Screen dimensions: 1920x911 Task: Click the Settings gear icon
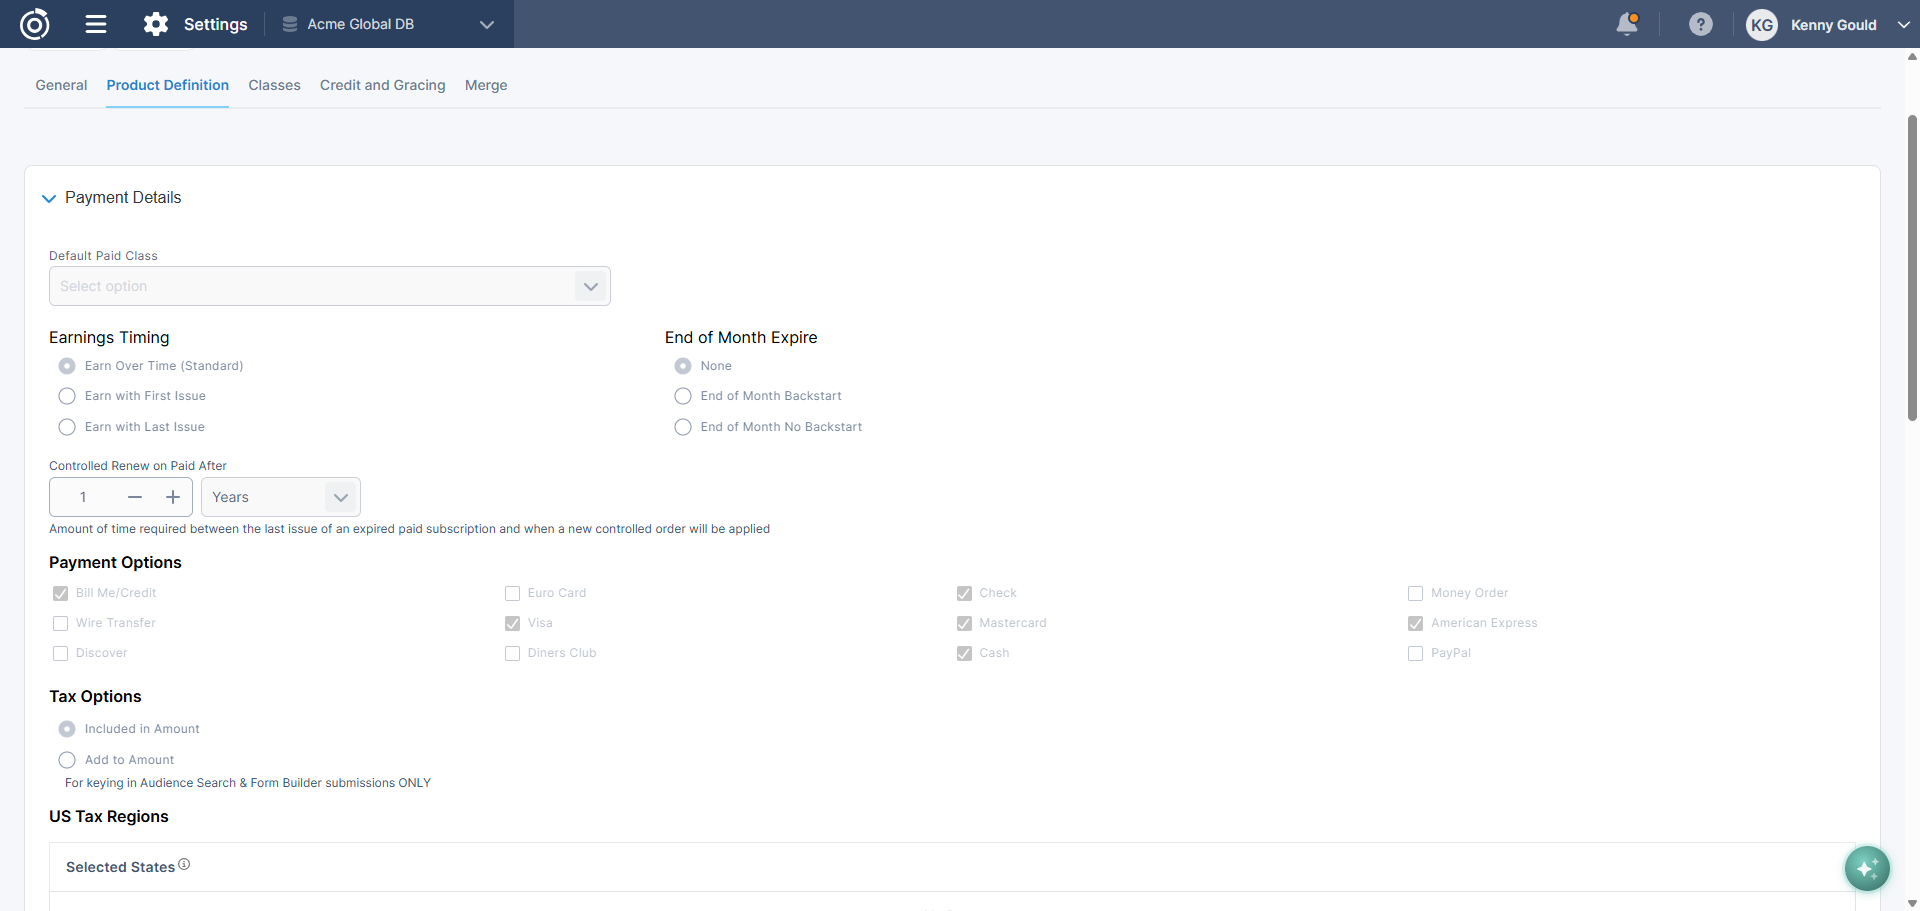(156, 24)
